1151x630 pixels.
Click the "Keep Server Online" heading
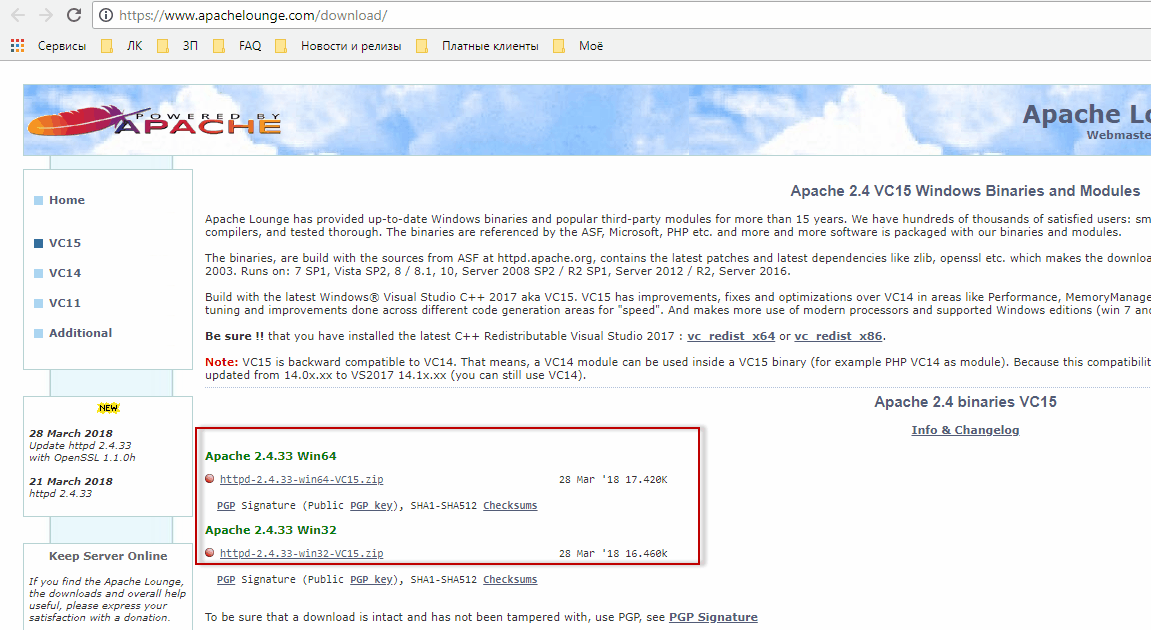108,557
